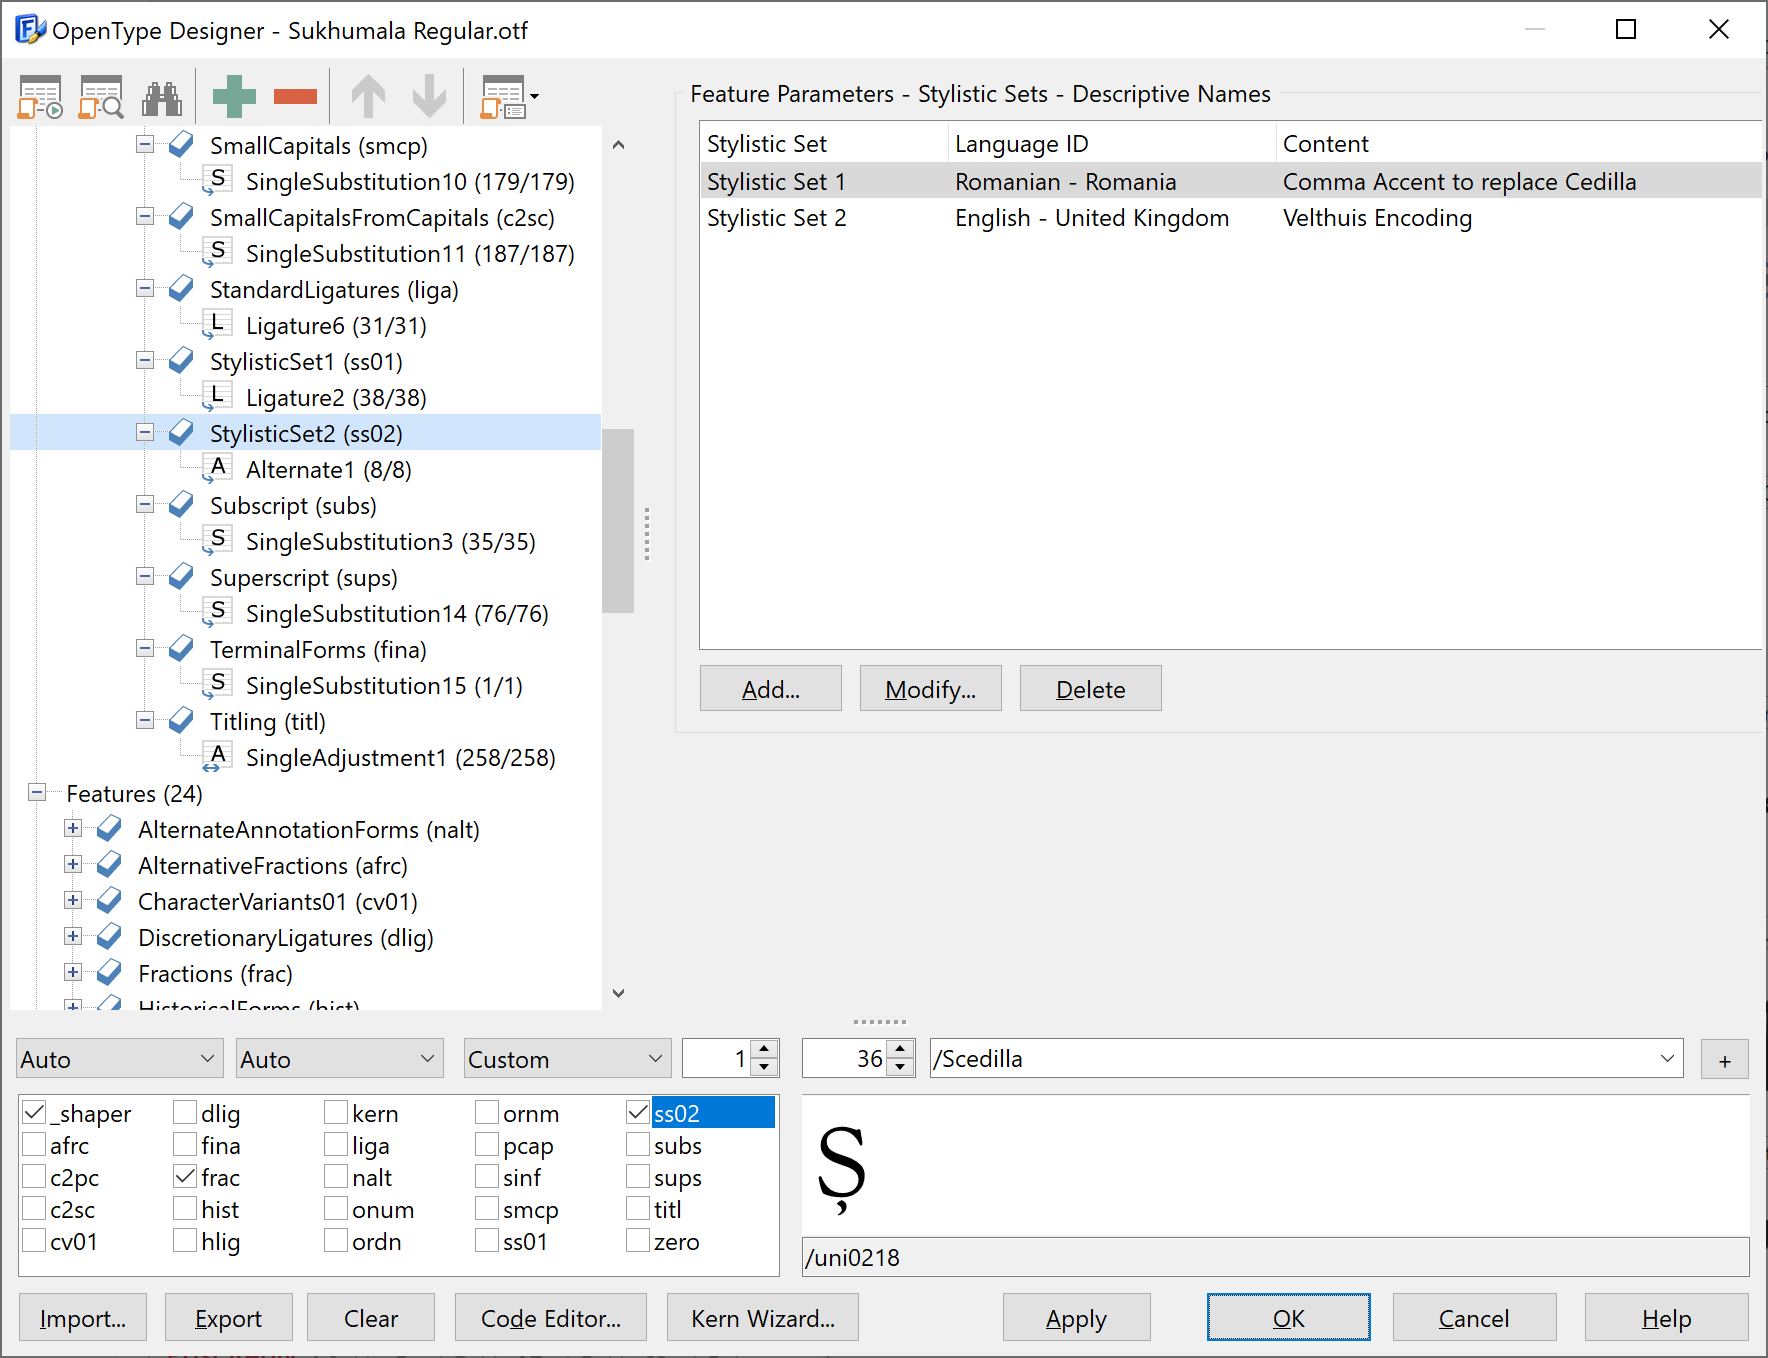1768x1358 pixels.
Task: Select the Alternate1 (8/8) lookup
Action: click(328, 470)
